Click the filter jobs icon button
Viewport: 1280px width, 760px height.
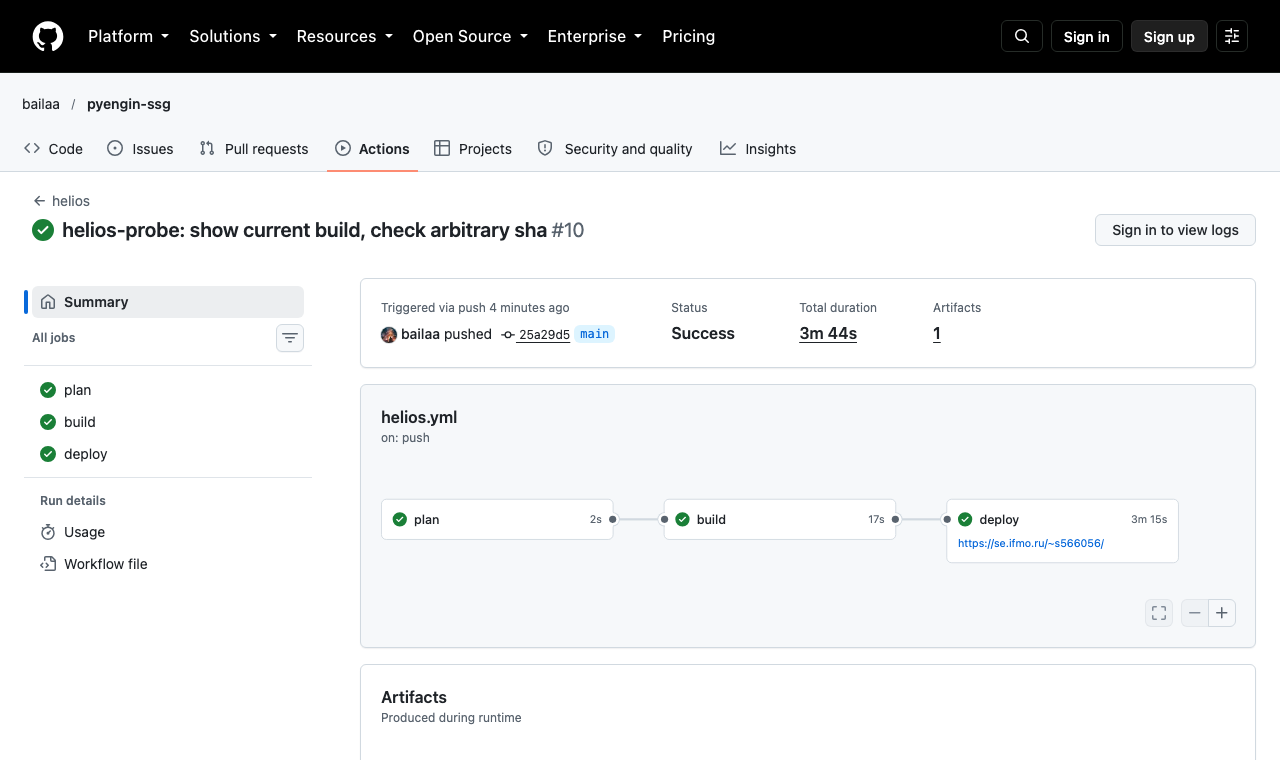tap(290, 338)
